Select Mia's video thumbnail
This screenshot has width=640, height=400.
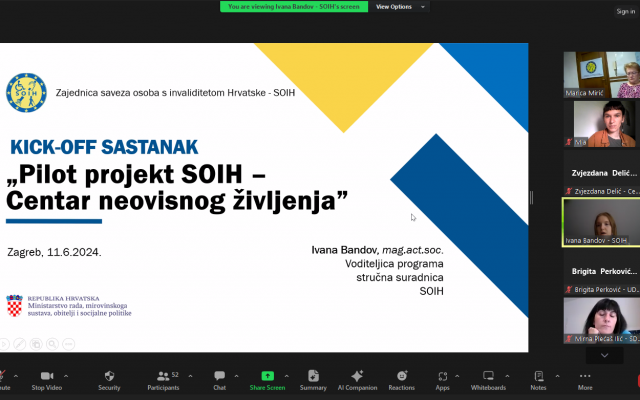point(602,124)
